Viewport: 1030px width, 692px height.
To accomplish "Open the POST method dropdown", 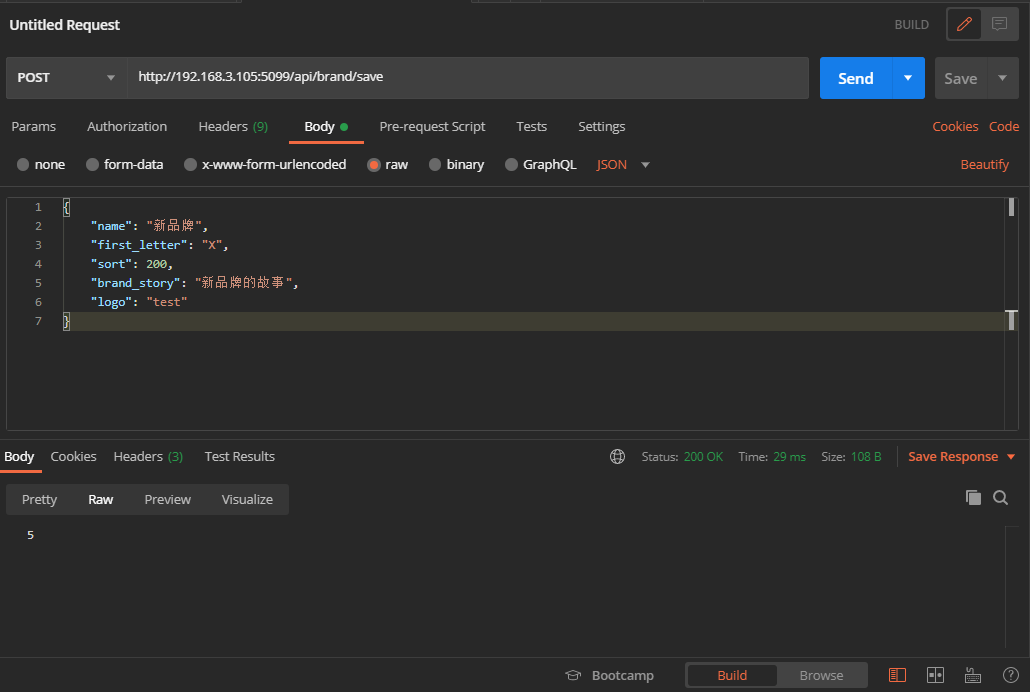I will click(x=66, y=78).
